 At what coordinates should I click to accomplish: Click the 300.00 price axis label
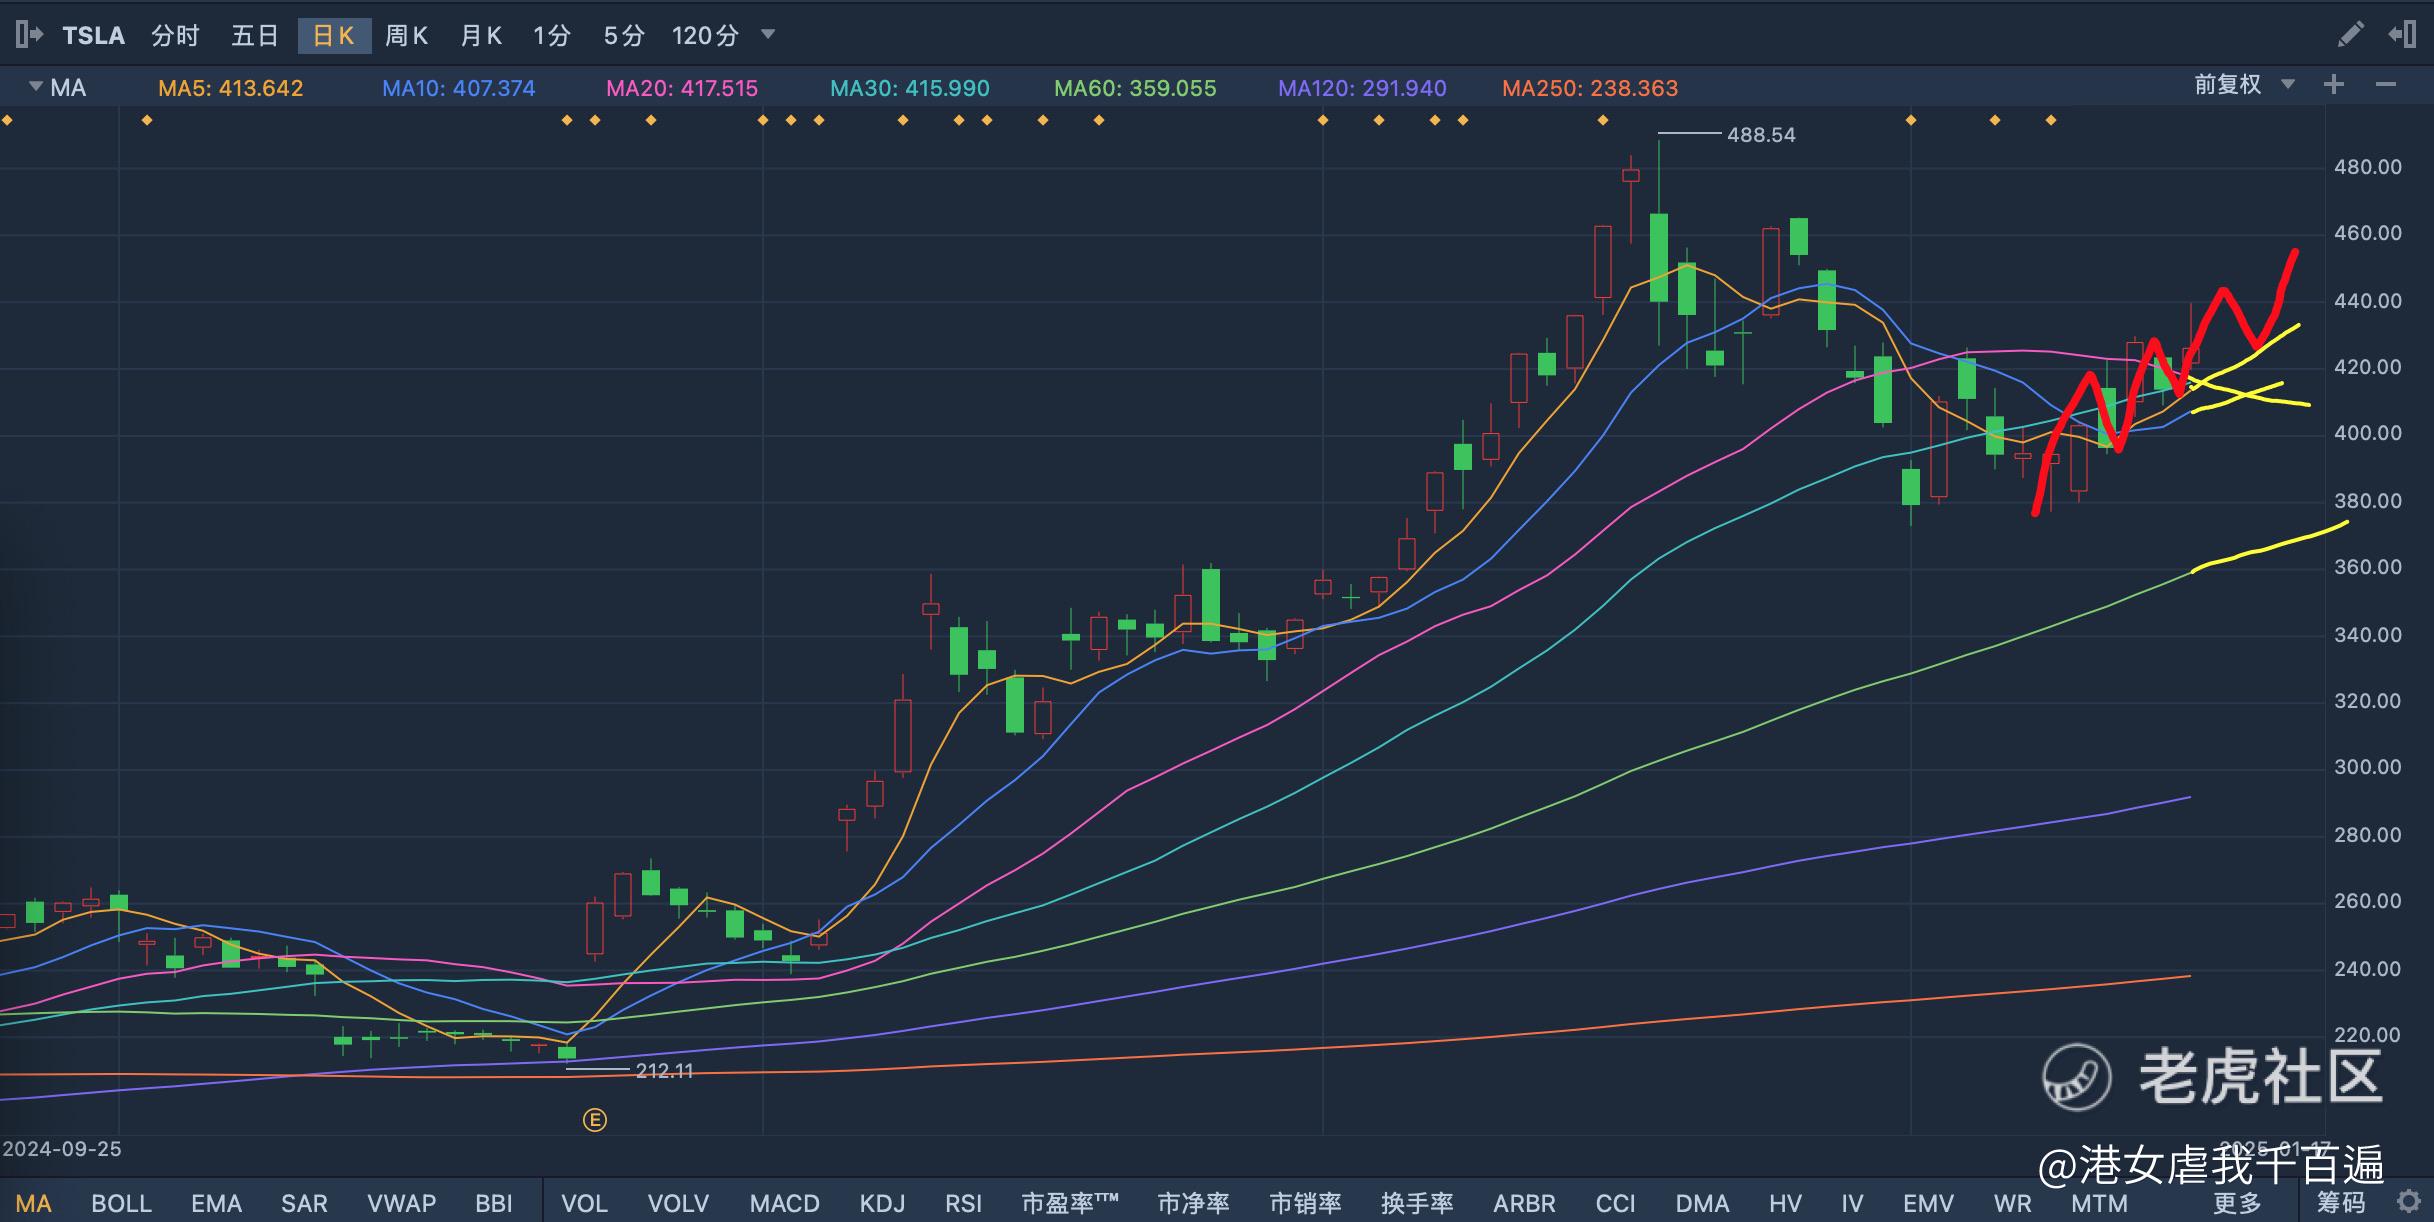pyautogui.click(x=2367, y=767)
